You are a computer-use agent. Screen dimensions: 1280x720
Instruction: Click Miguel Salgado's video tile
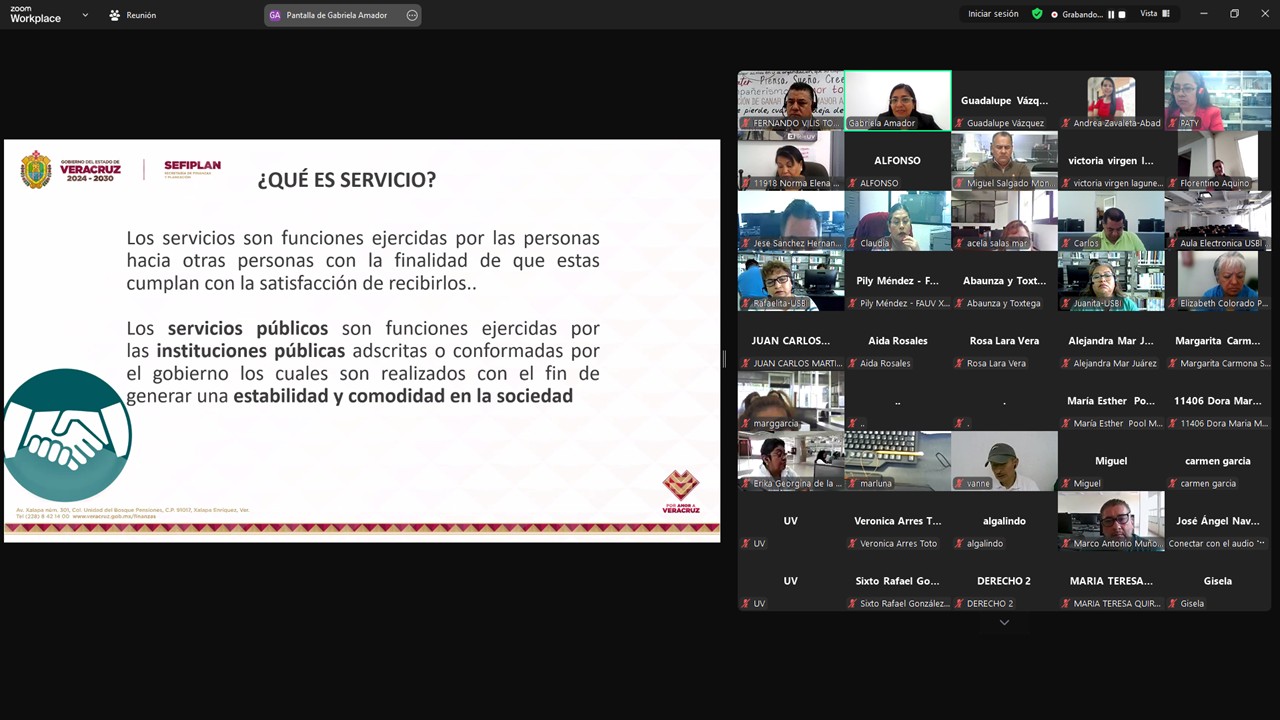[1004, 160]
